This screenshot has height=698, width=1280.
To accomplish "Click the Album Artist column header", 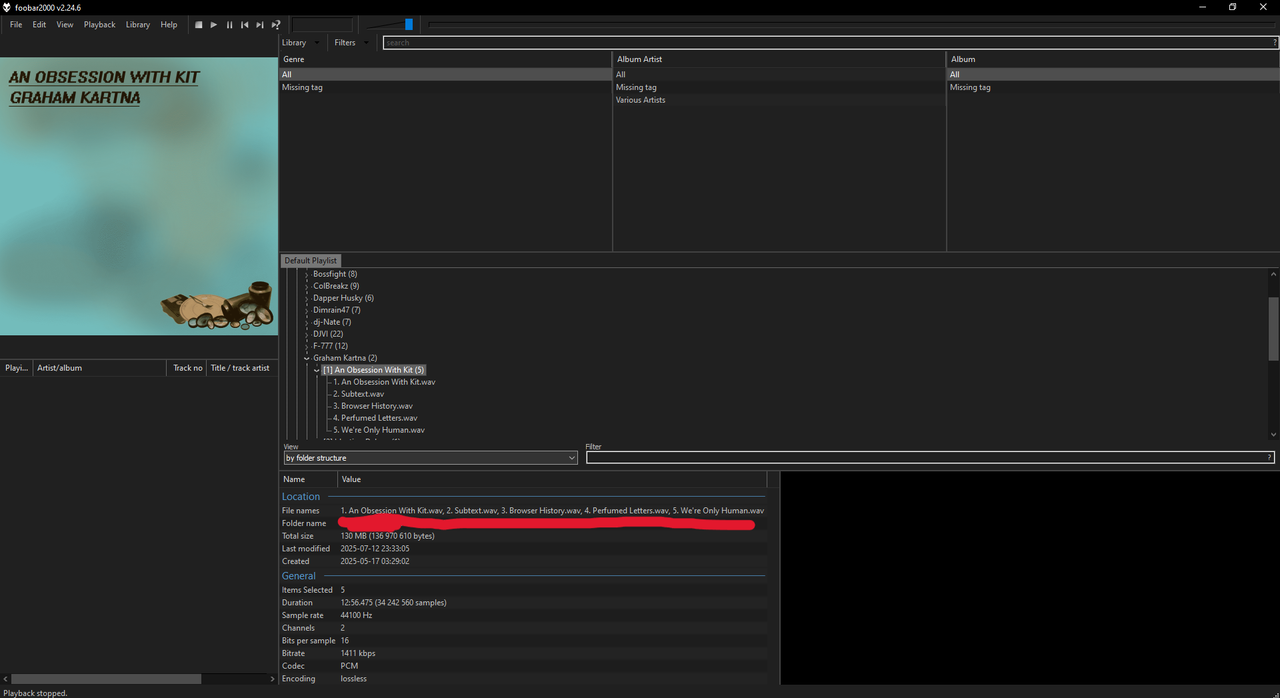I will pyautogui.click(x=779, y=59).
